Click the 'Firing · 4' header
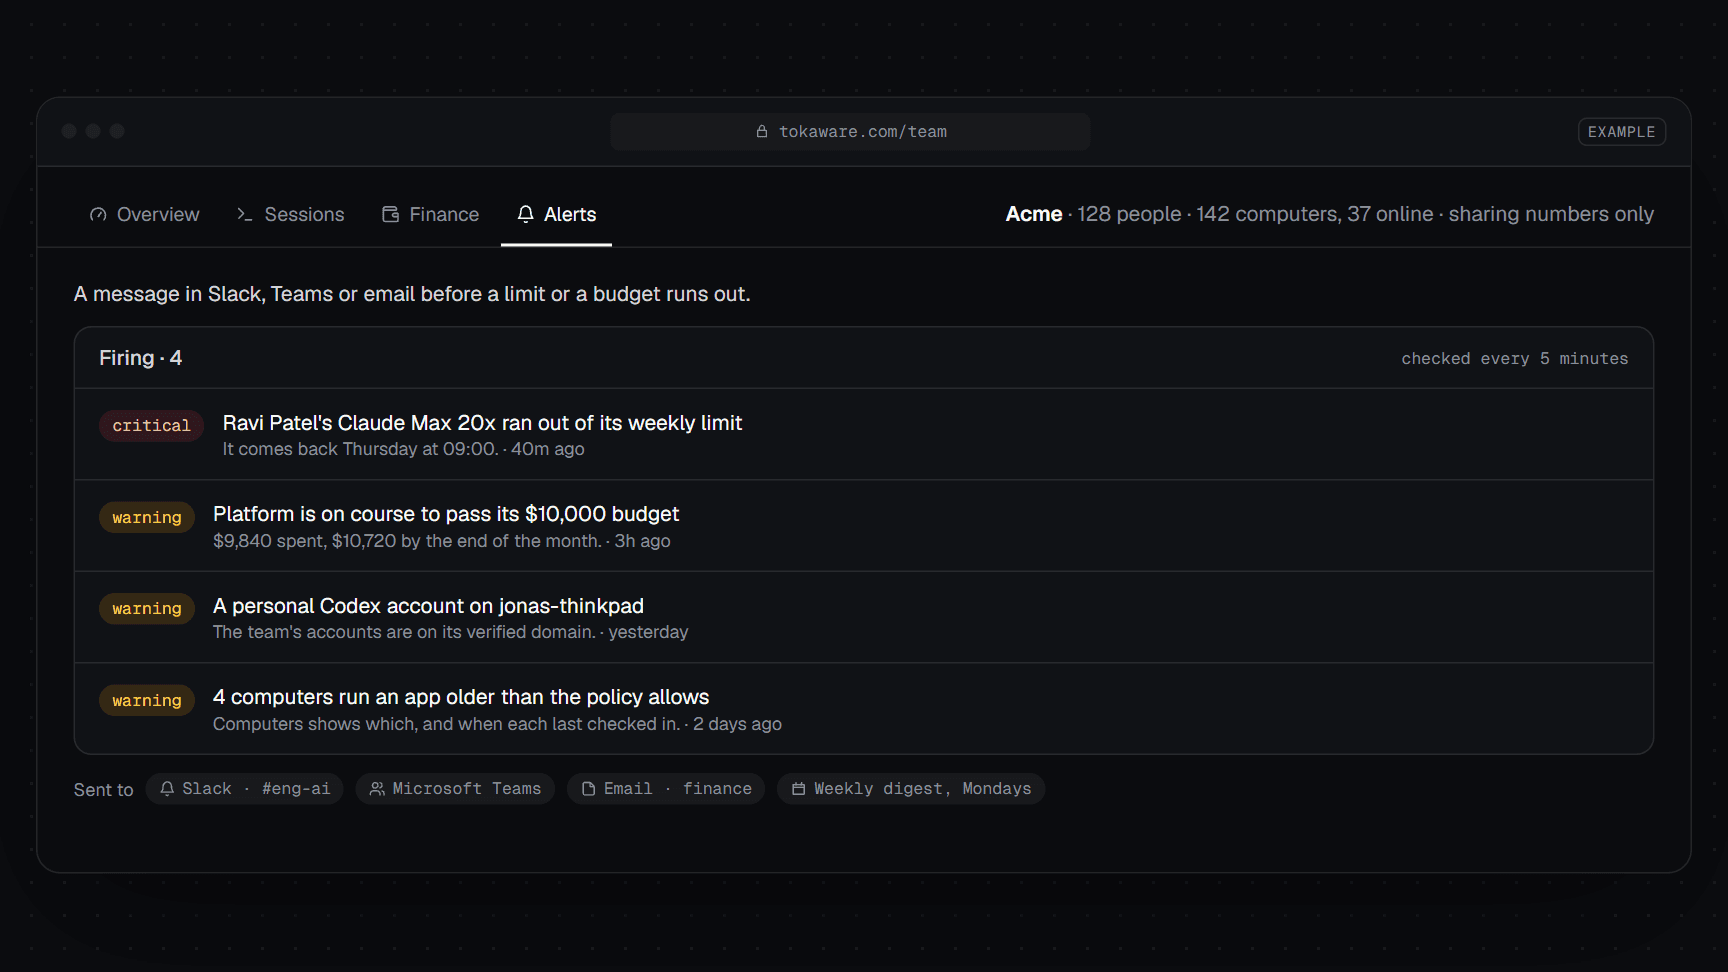 (140, 358)
